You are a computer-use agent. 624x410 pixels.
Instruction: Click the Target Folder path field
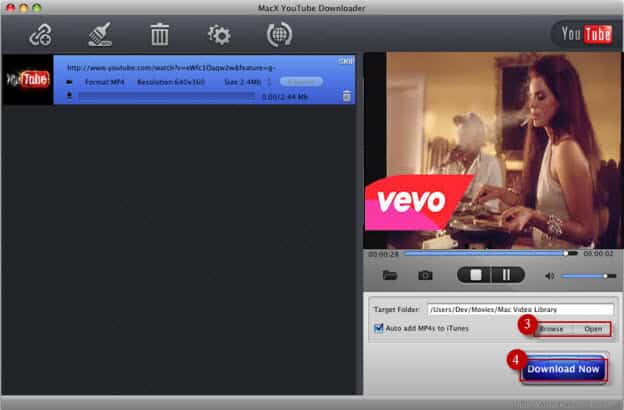point(520,309)
